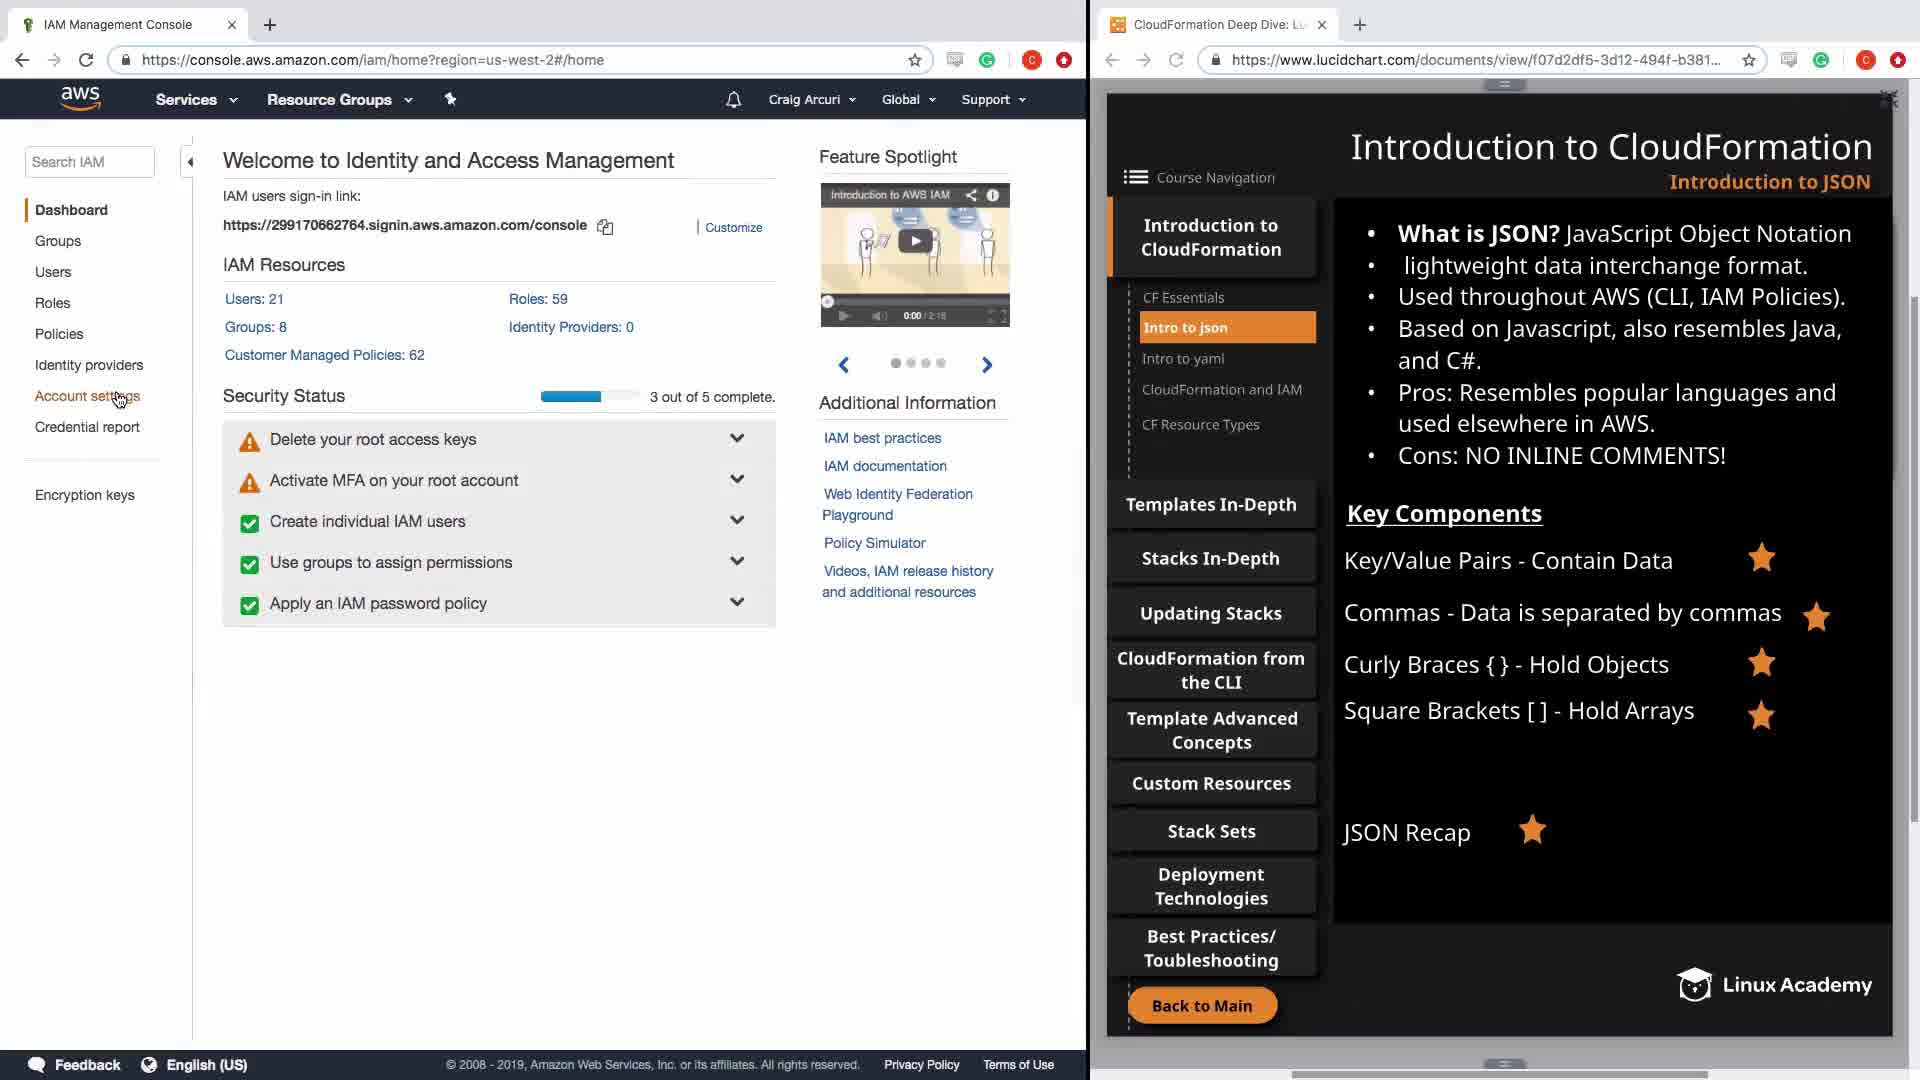The width and height of the screenshot is (1920, 1080).
Task: Open the Craig Arcuri account dropdown
Action: click(x=812, y=100)
